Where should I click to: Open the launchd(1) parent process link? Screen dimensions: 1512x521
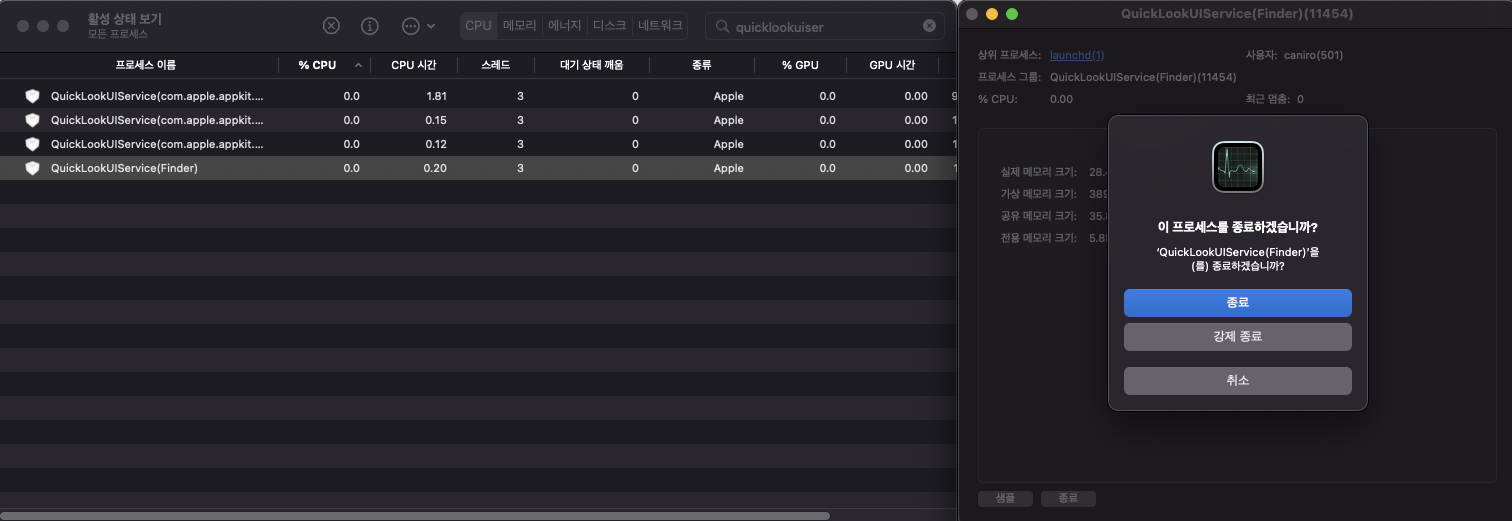[x=1077, y=55]
